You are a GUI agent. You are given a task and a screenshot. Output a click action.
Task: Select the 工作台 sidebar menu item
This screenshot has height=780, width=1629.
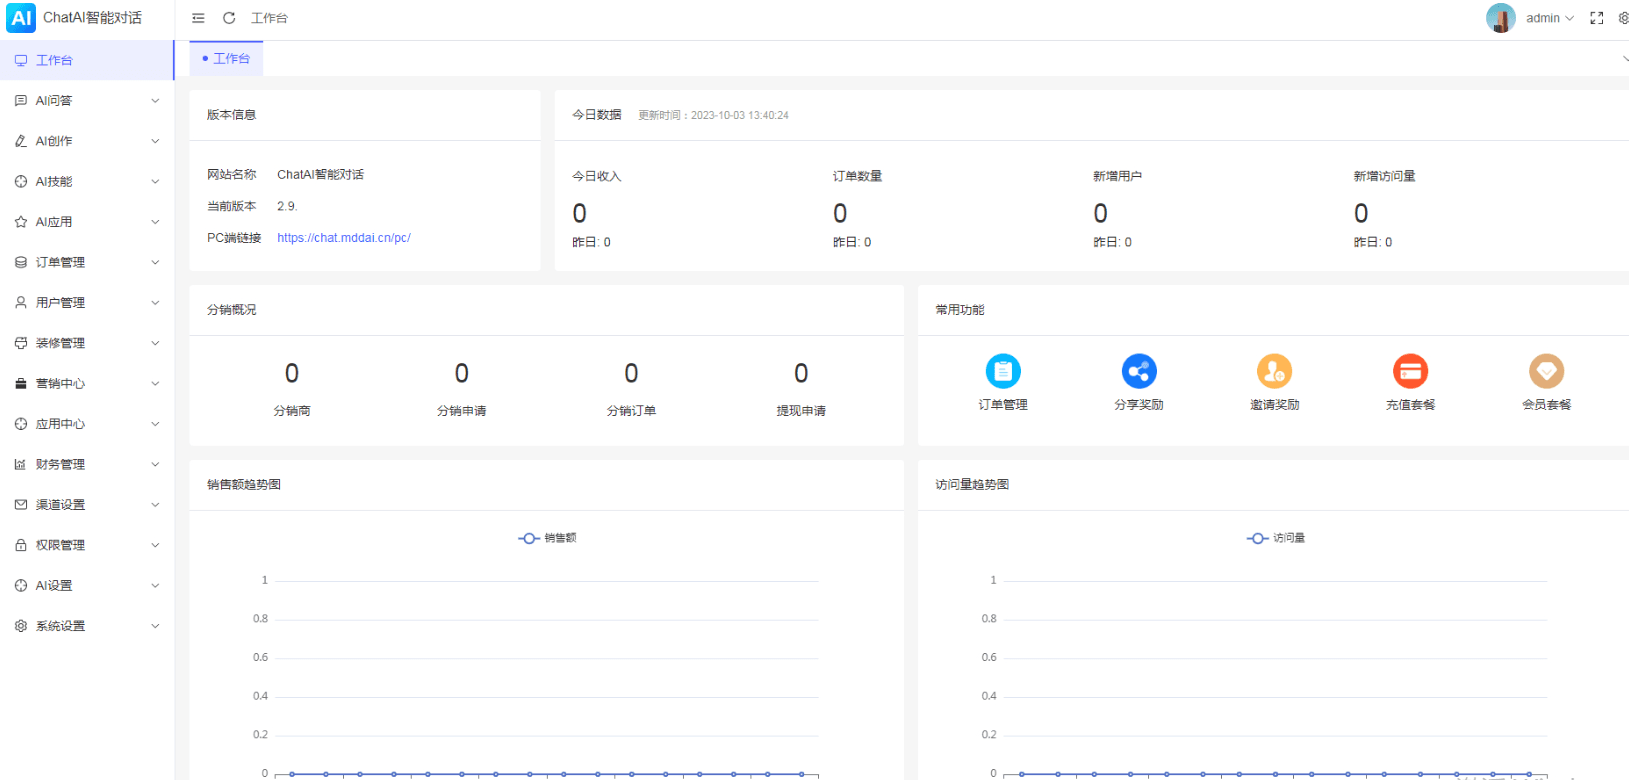87,61
